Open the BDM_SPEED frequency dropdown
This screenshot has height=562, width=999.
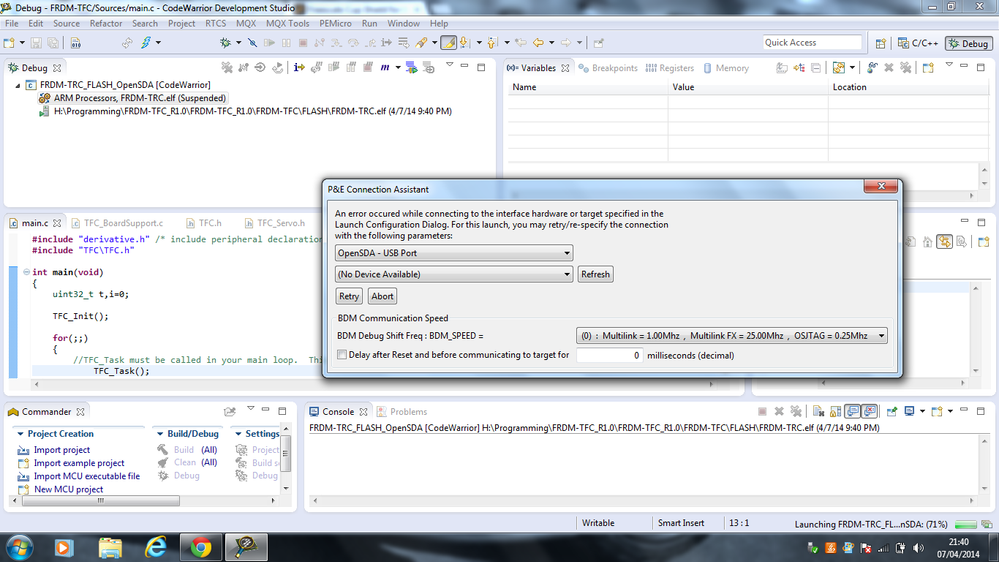pos(731,336)
